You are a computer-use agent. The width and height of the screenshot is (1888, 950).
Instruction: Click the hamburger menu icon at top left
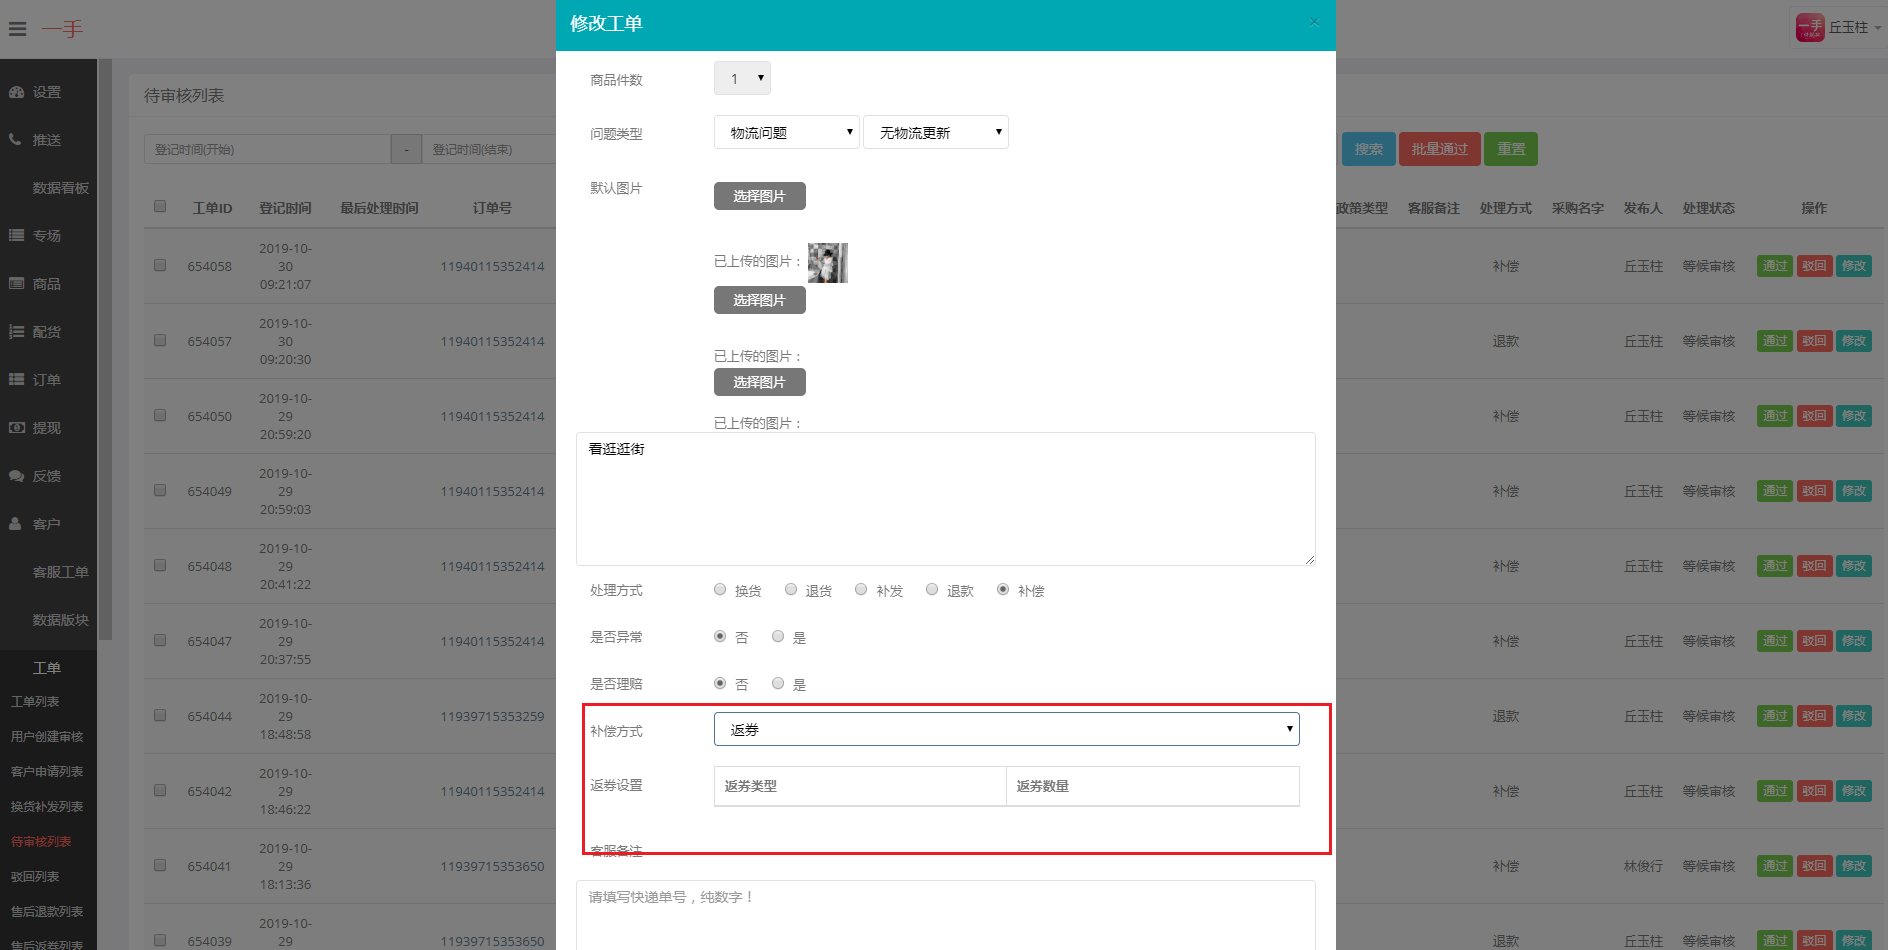(17, 29)
